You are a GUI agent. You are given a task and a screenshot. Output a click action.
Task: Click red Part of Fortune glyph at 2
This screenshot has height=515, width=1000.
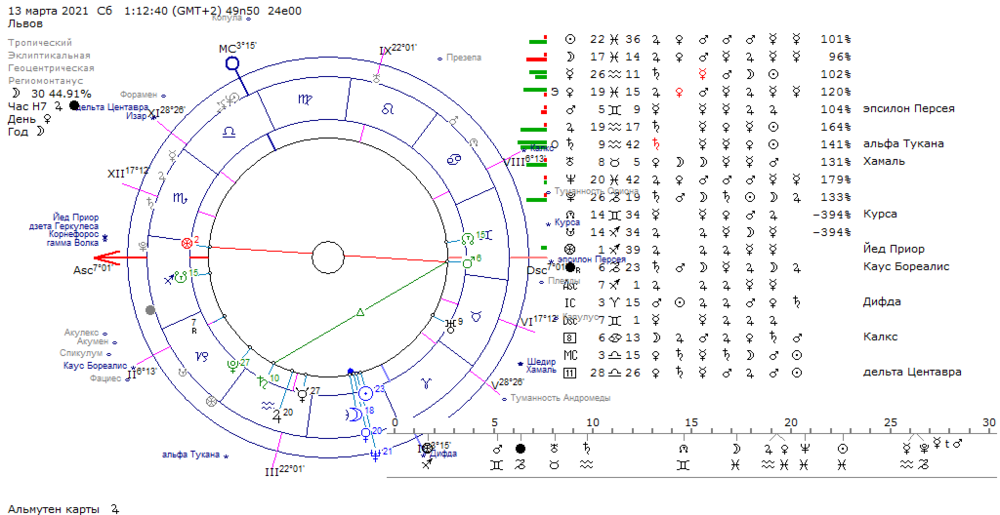[187, 243]
